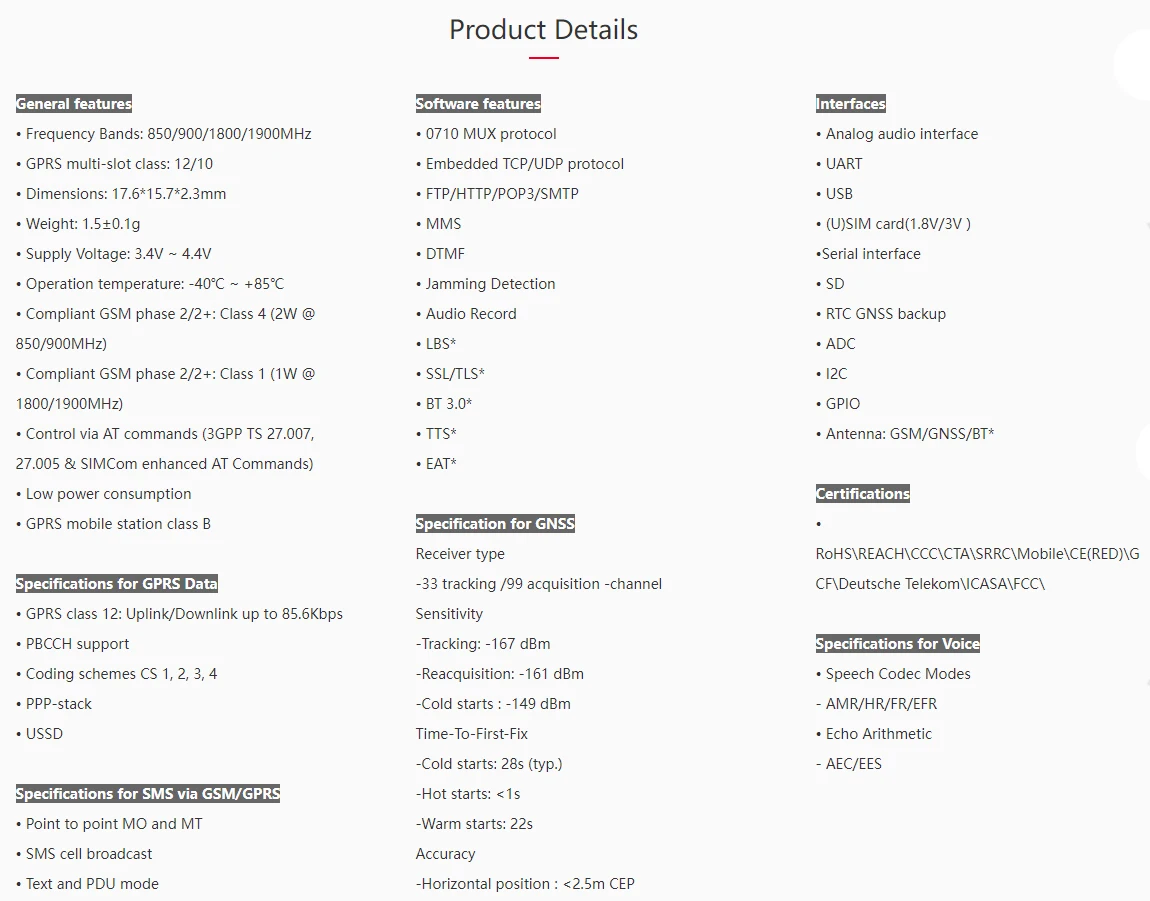Select the Specification for GNSS header
The width and height of the screenshot is (1150, 901).
coord(495,524)
